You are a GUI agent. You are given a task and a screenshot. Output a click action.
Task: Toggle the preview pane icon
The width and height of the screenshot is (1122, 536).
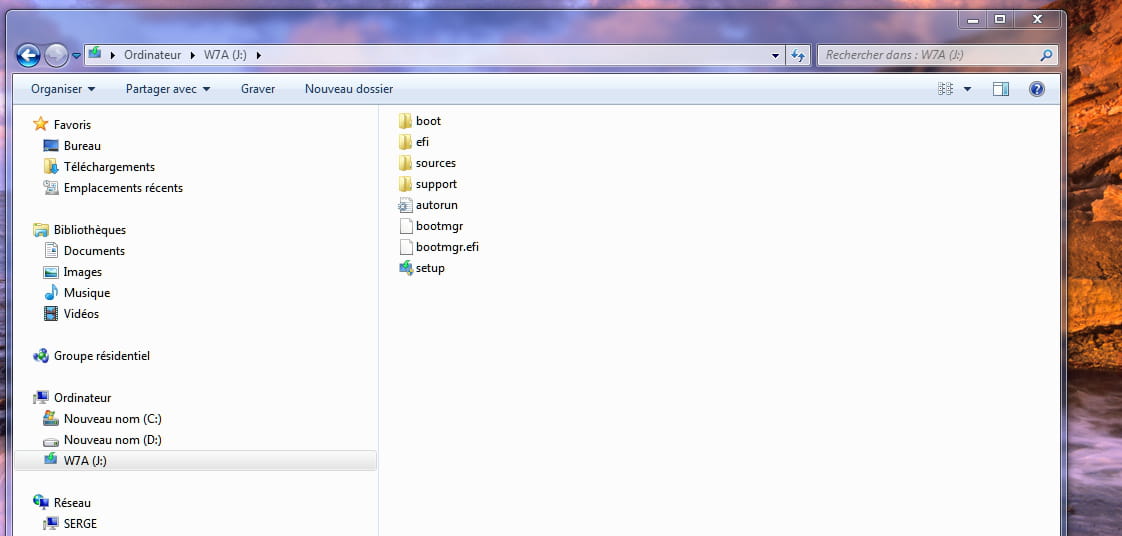(1001, 89)
